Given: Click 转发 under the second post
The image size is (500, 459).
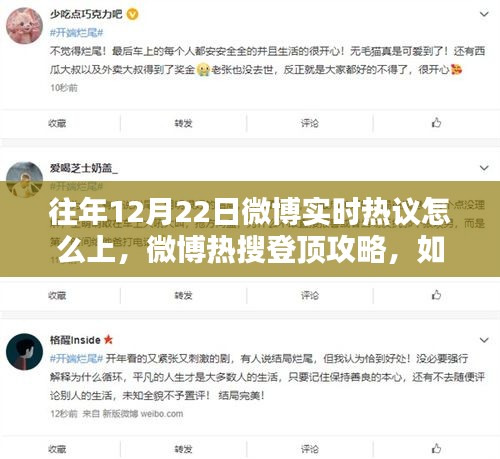Looking at the screenshot, I should click(183, 295).
